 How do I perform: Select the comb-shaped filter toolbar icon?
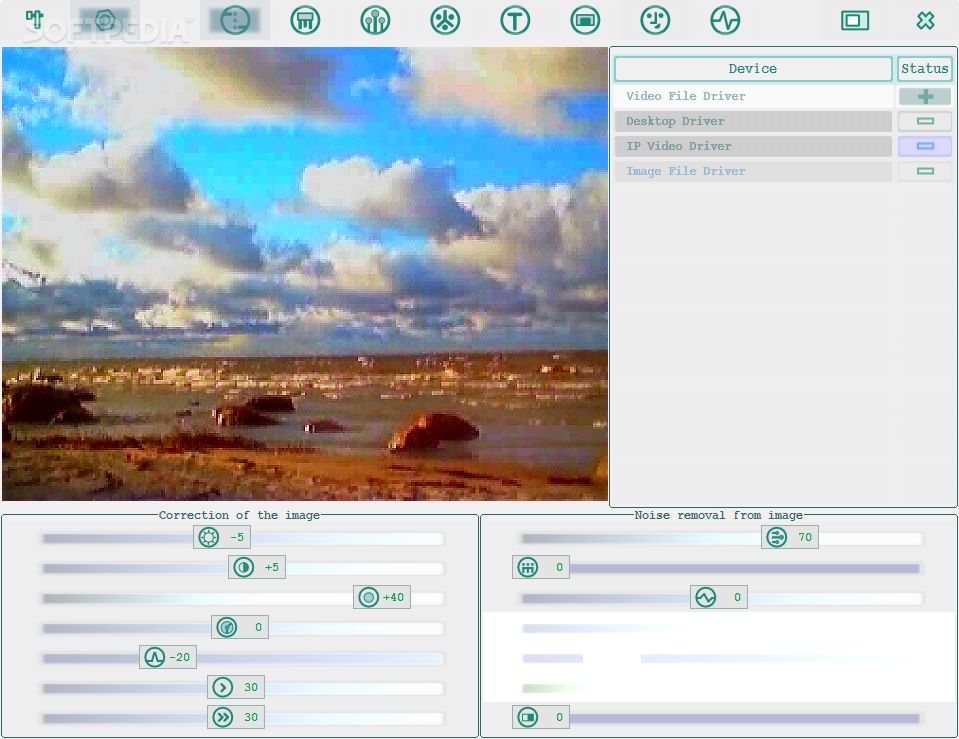[x=305, y=20]
